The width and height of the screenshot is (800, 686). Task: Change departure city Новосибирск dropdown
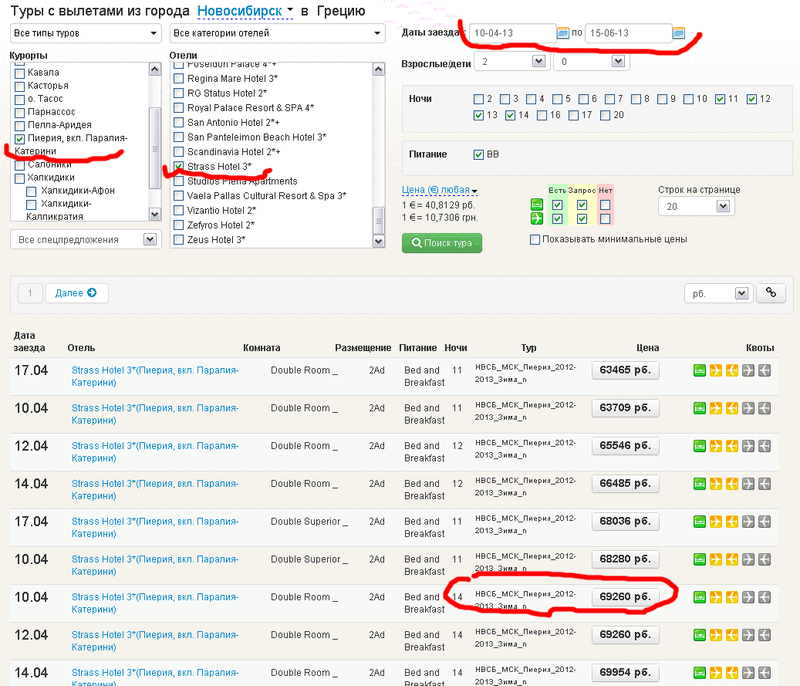pyautogui.click(x=245, y=11)
